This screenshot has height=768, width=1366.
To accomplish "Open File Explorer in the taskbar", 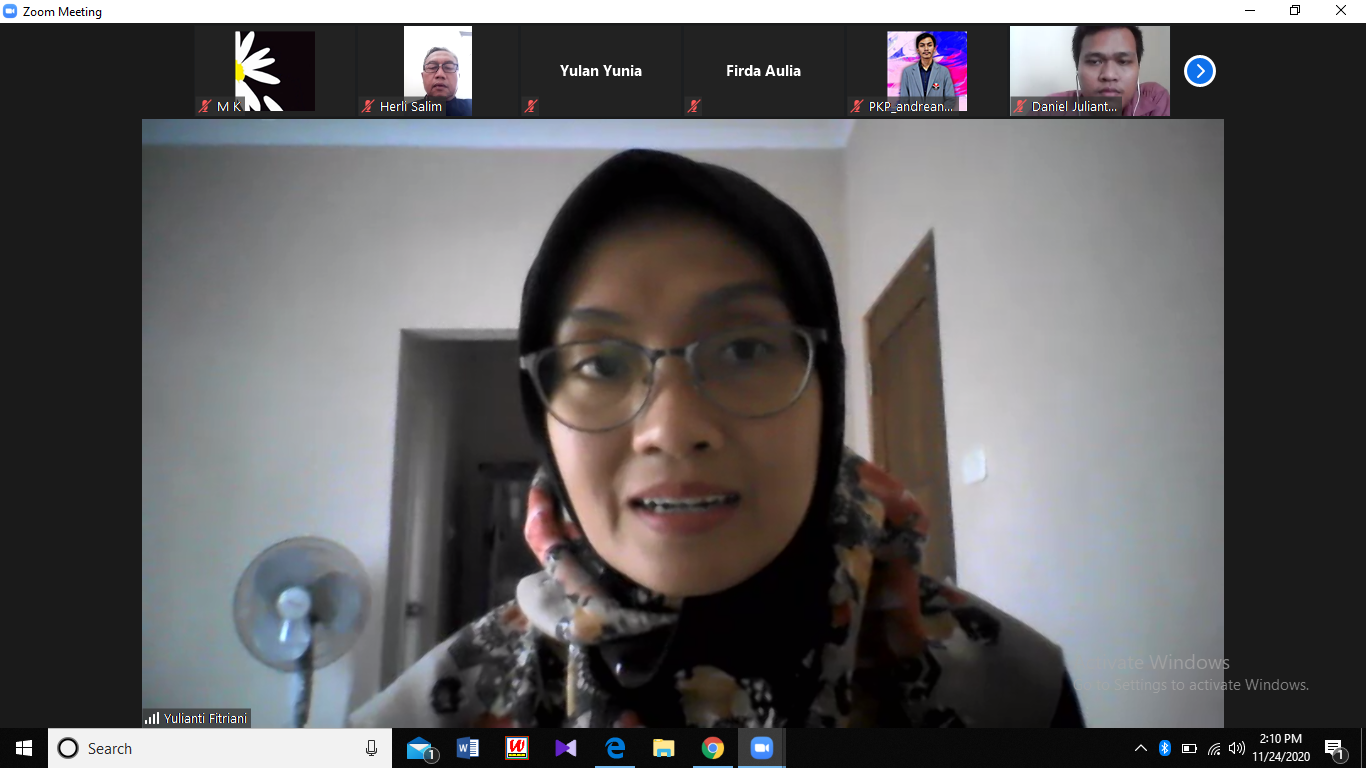I will point(663,748).
